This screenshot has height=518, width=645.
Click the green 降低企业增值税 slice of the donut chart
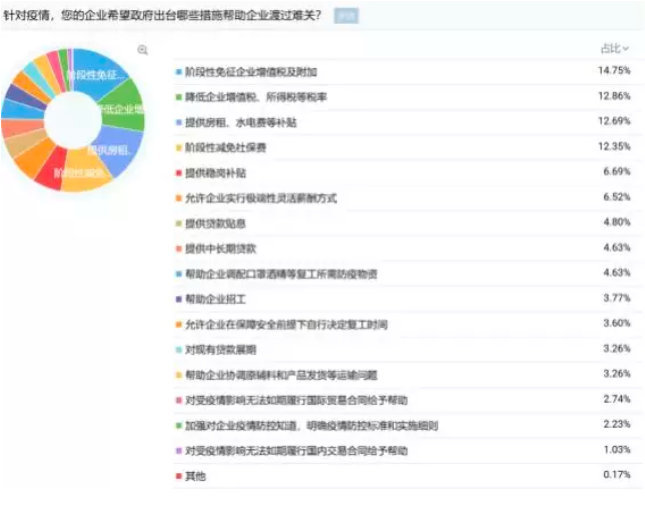124,107
